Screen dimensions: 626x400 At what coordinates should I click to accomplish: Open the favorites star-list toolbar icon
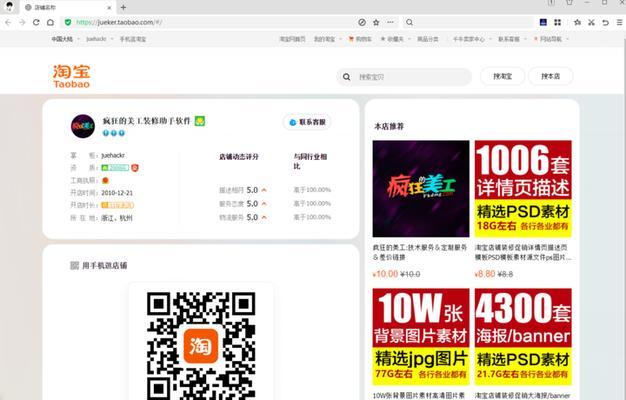pyautogui.click(x=577, y=22)
